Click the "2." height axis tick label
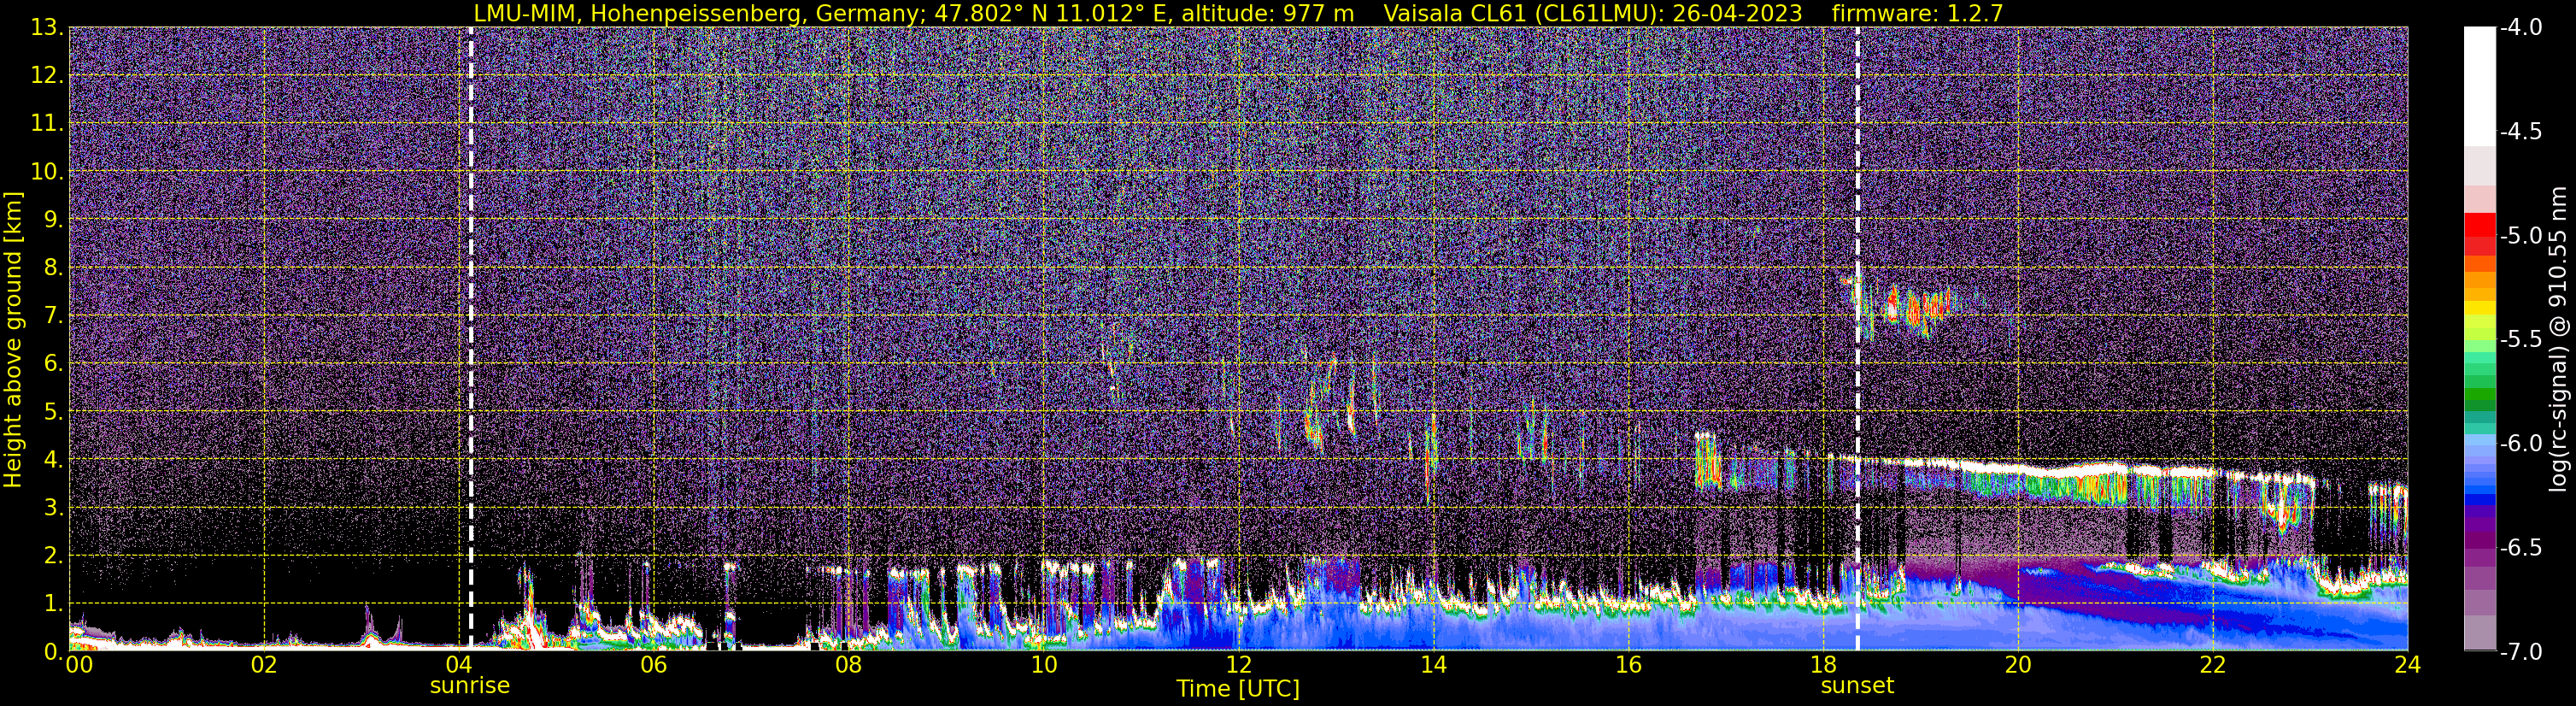This screenshot has height=706, width=2576. click(x=54, y=556)
